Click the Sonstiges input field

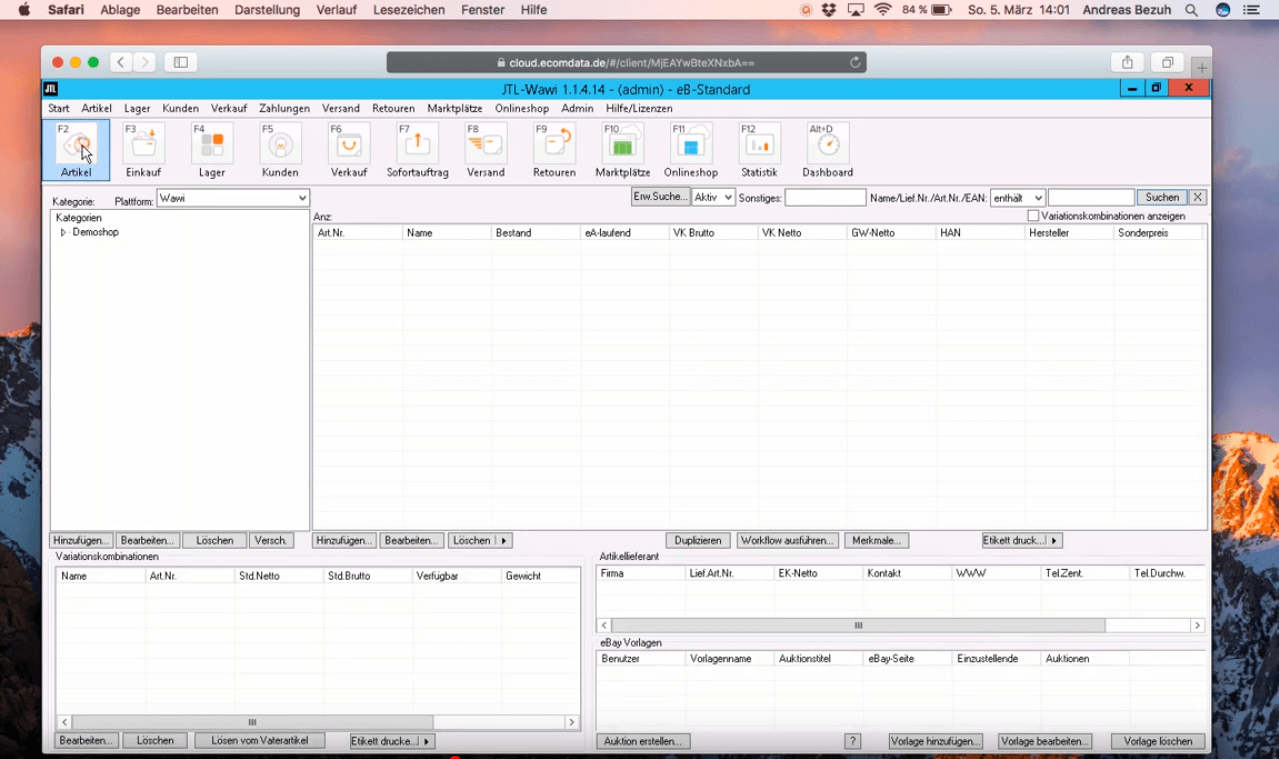pyautogui.click(x=825, y=198)
